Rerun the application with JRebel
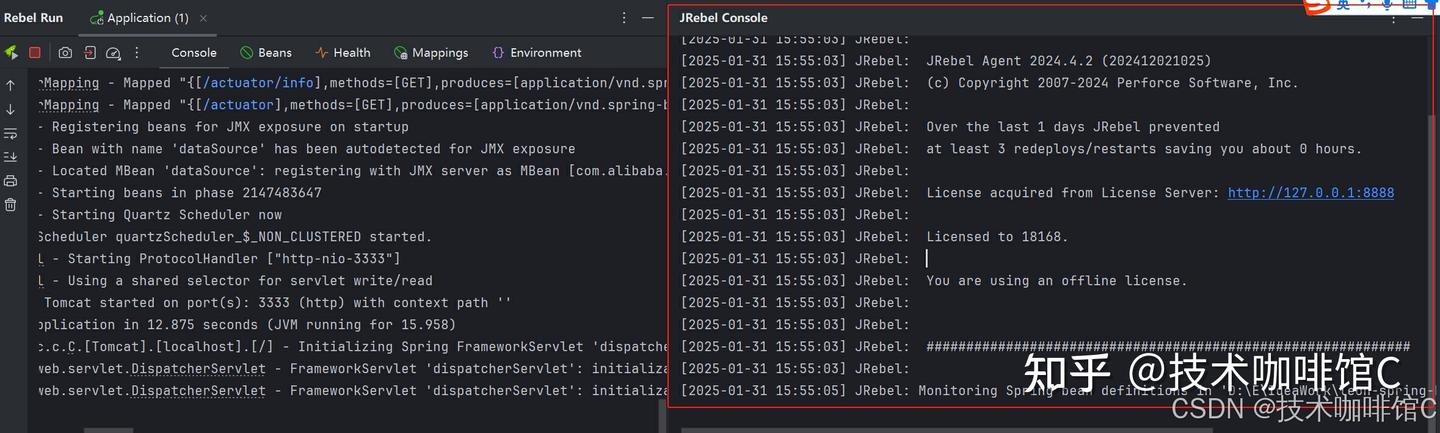1440x433 pixels. pyautogui.click(x=11, y=53)
